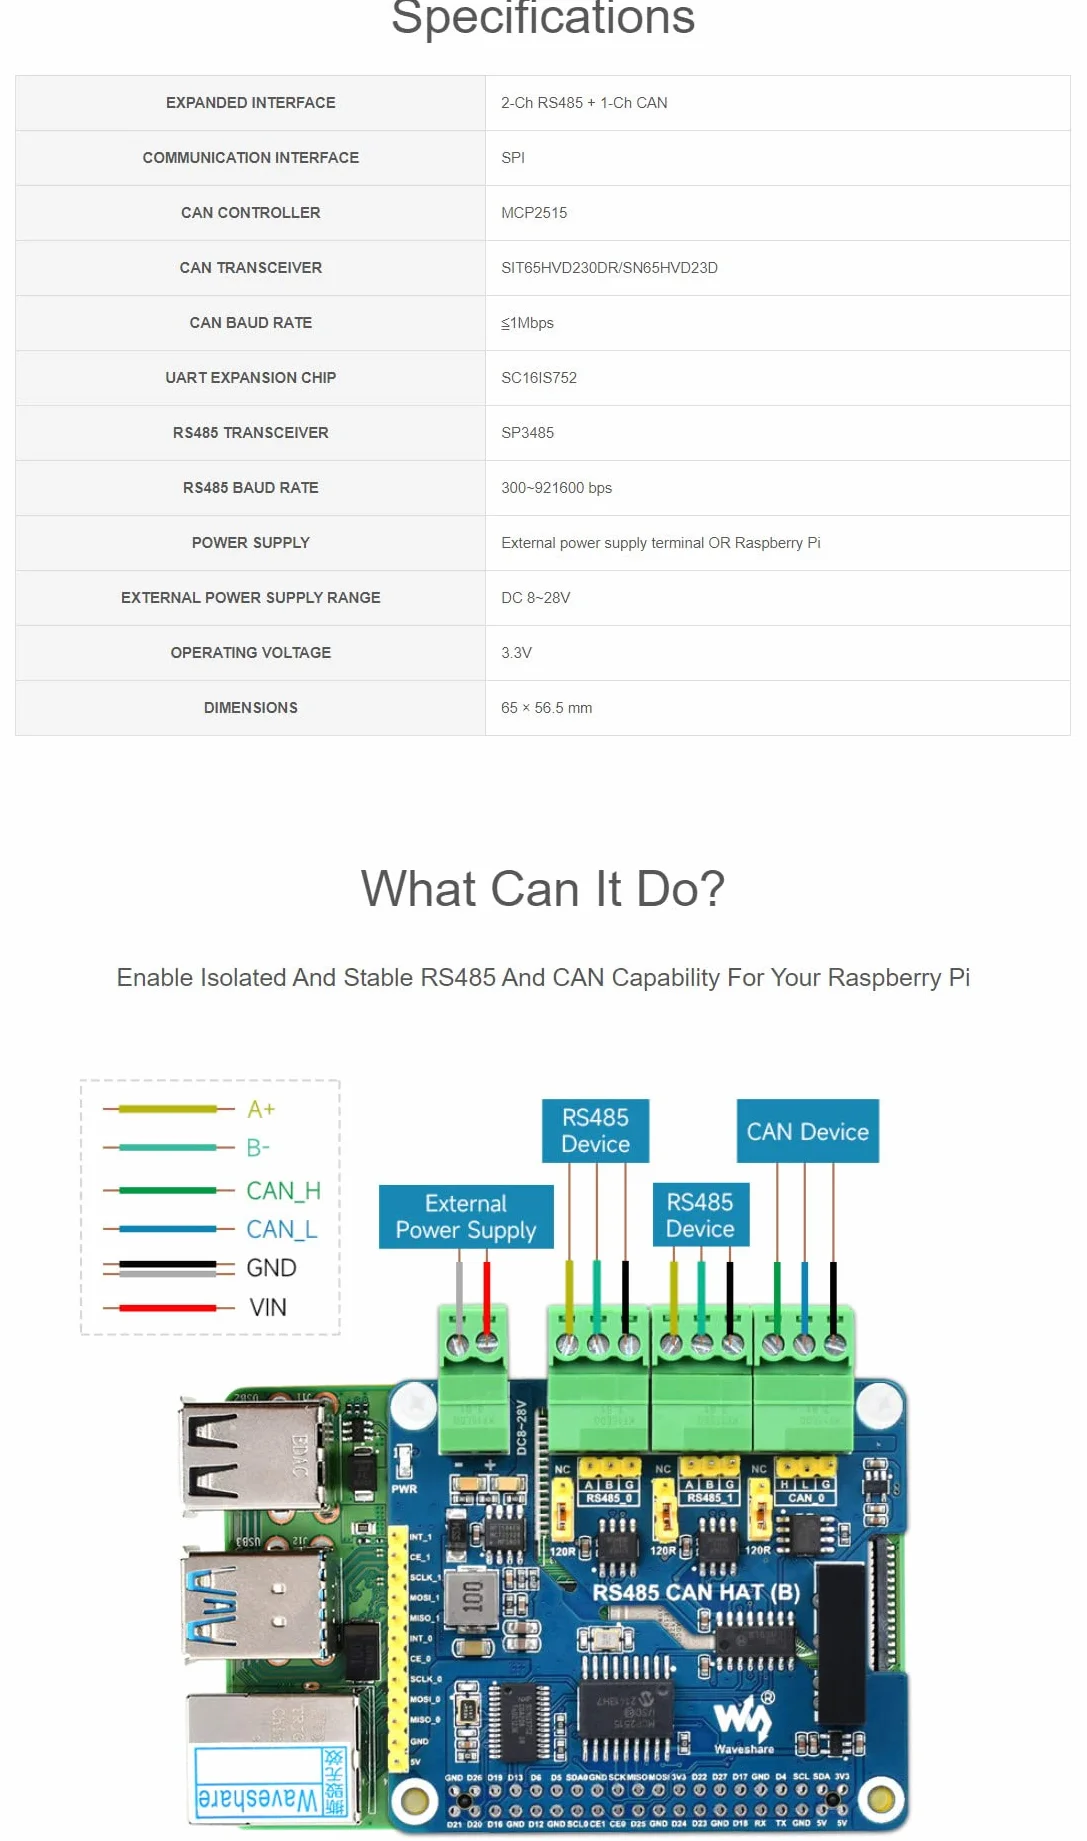Screen dimensions: 1087x1841
Task: Click the RS485_0 jumper label
Action: tap(608, 1498)
